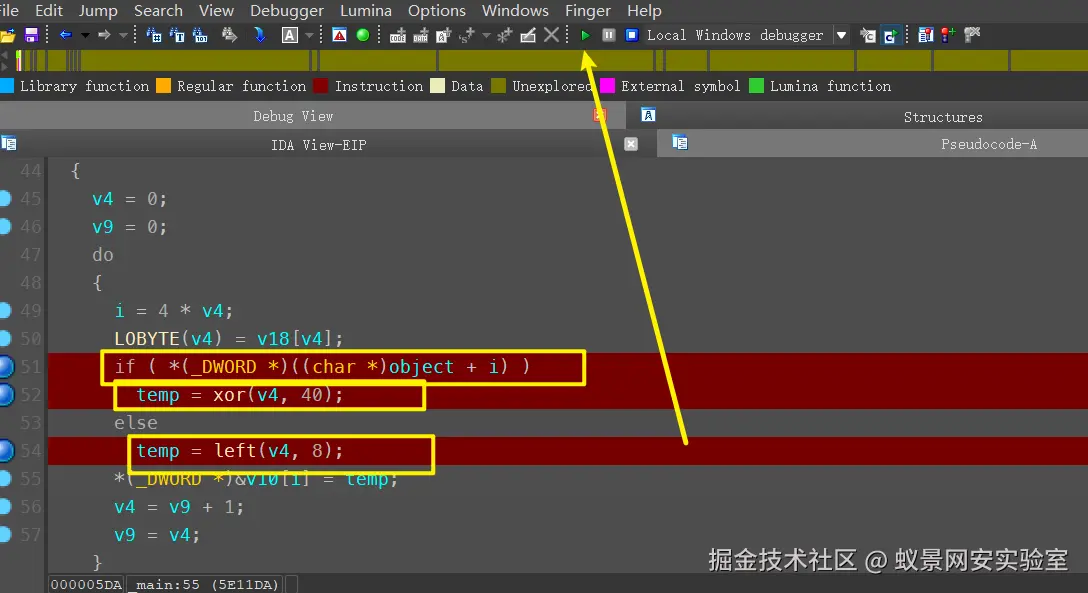Screen dimensions: 1088x593
Task: Click the Convert to string 'A' plus icon
Action: [x=443, y=35]
